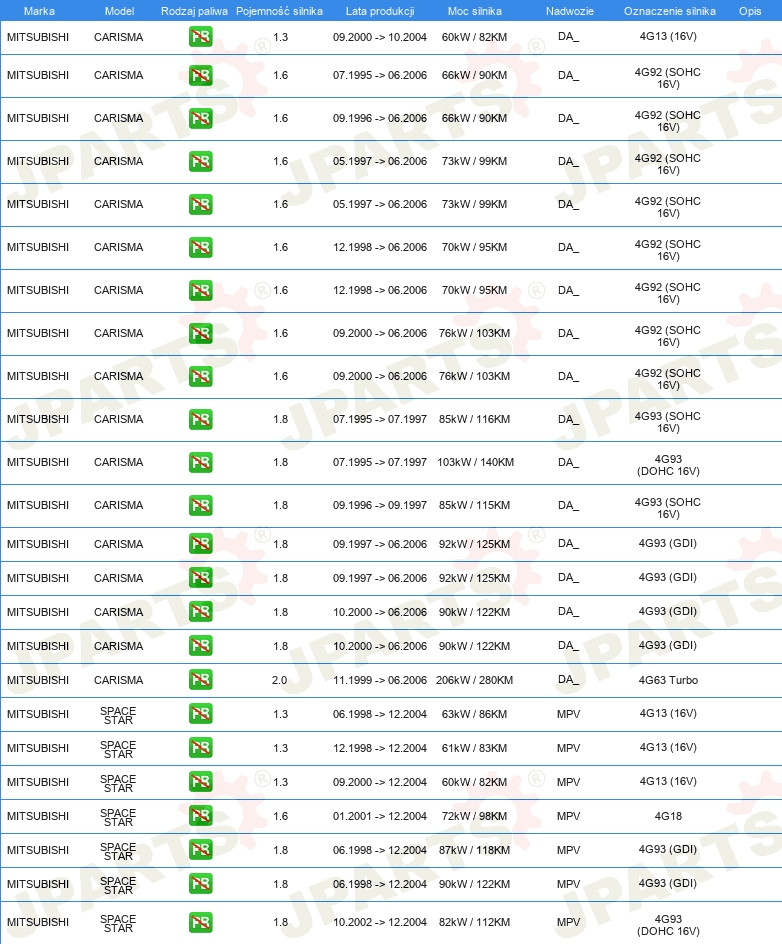782x944 pixels.
Task: Click fuel icon in Space Star 60kW / 82KM row
Action: 200,781
